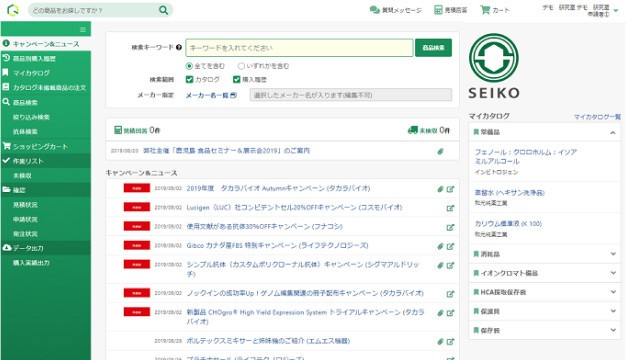The height and width of the screenshot is (360, 627).
Task: Uncheck the 購入履歴 search scope checkbox
Action: tap(236, 79)
